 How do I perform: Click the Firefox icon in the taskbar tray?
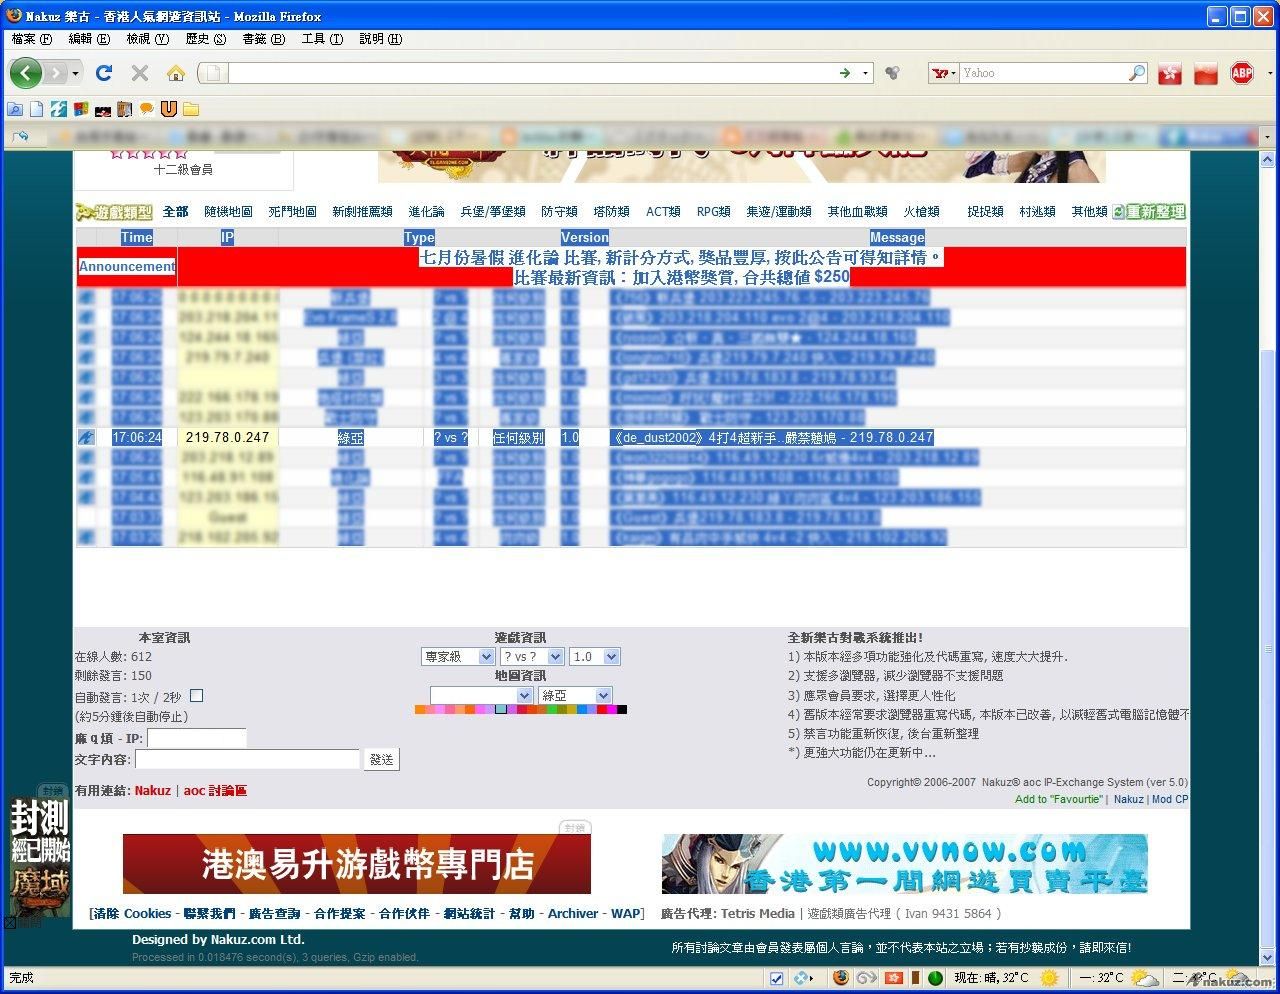pos(841,977)
